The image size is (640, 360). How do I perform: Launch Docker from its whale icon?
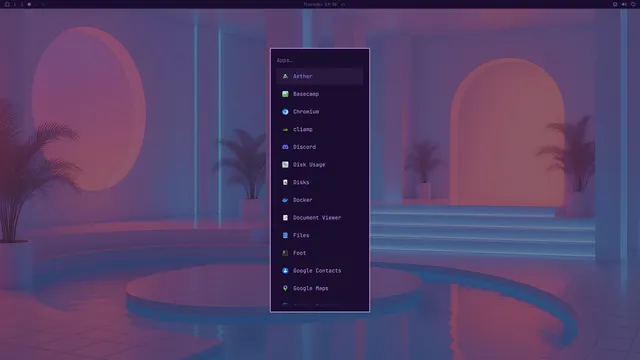pyautogui.click(x=285, y=200)
